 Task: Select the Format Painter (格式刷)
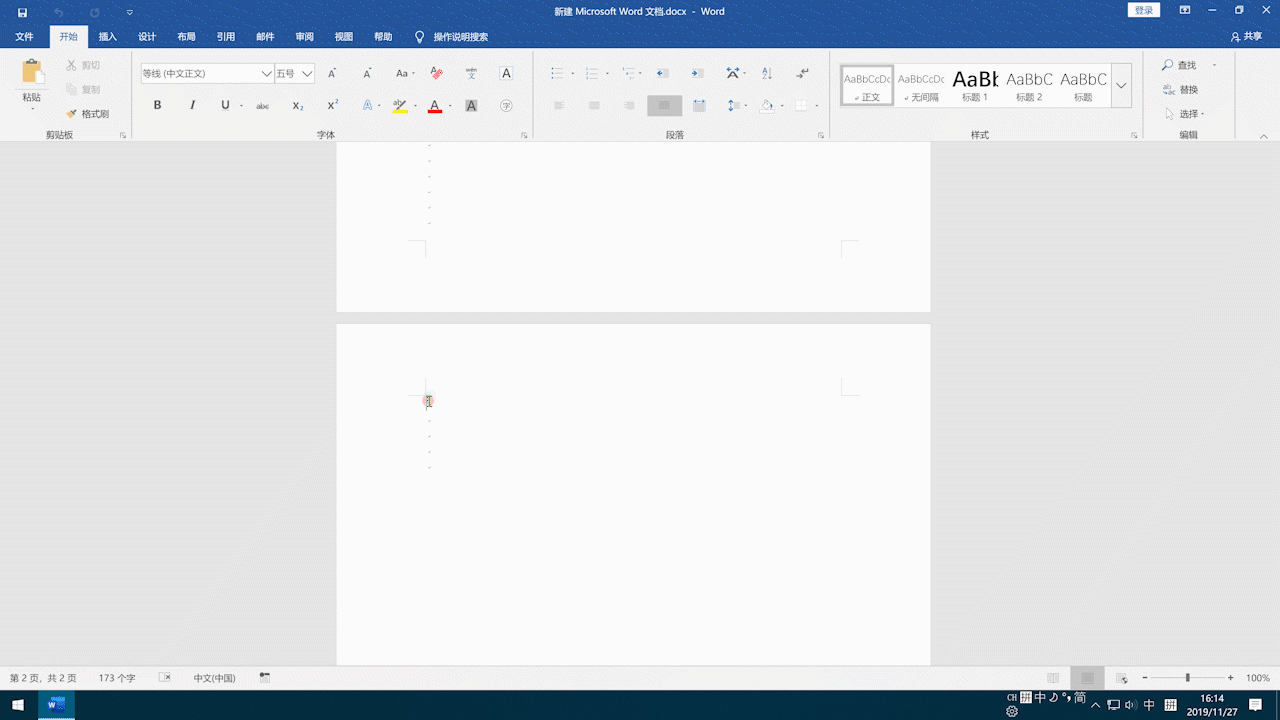click(x=87, y=114)
